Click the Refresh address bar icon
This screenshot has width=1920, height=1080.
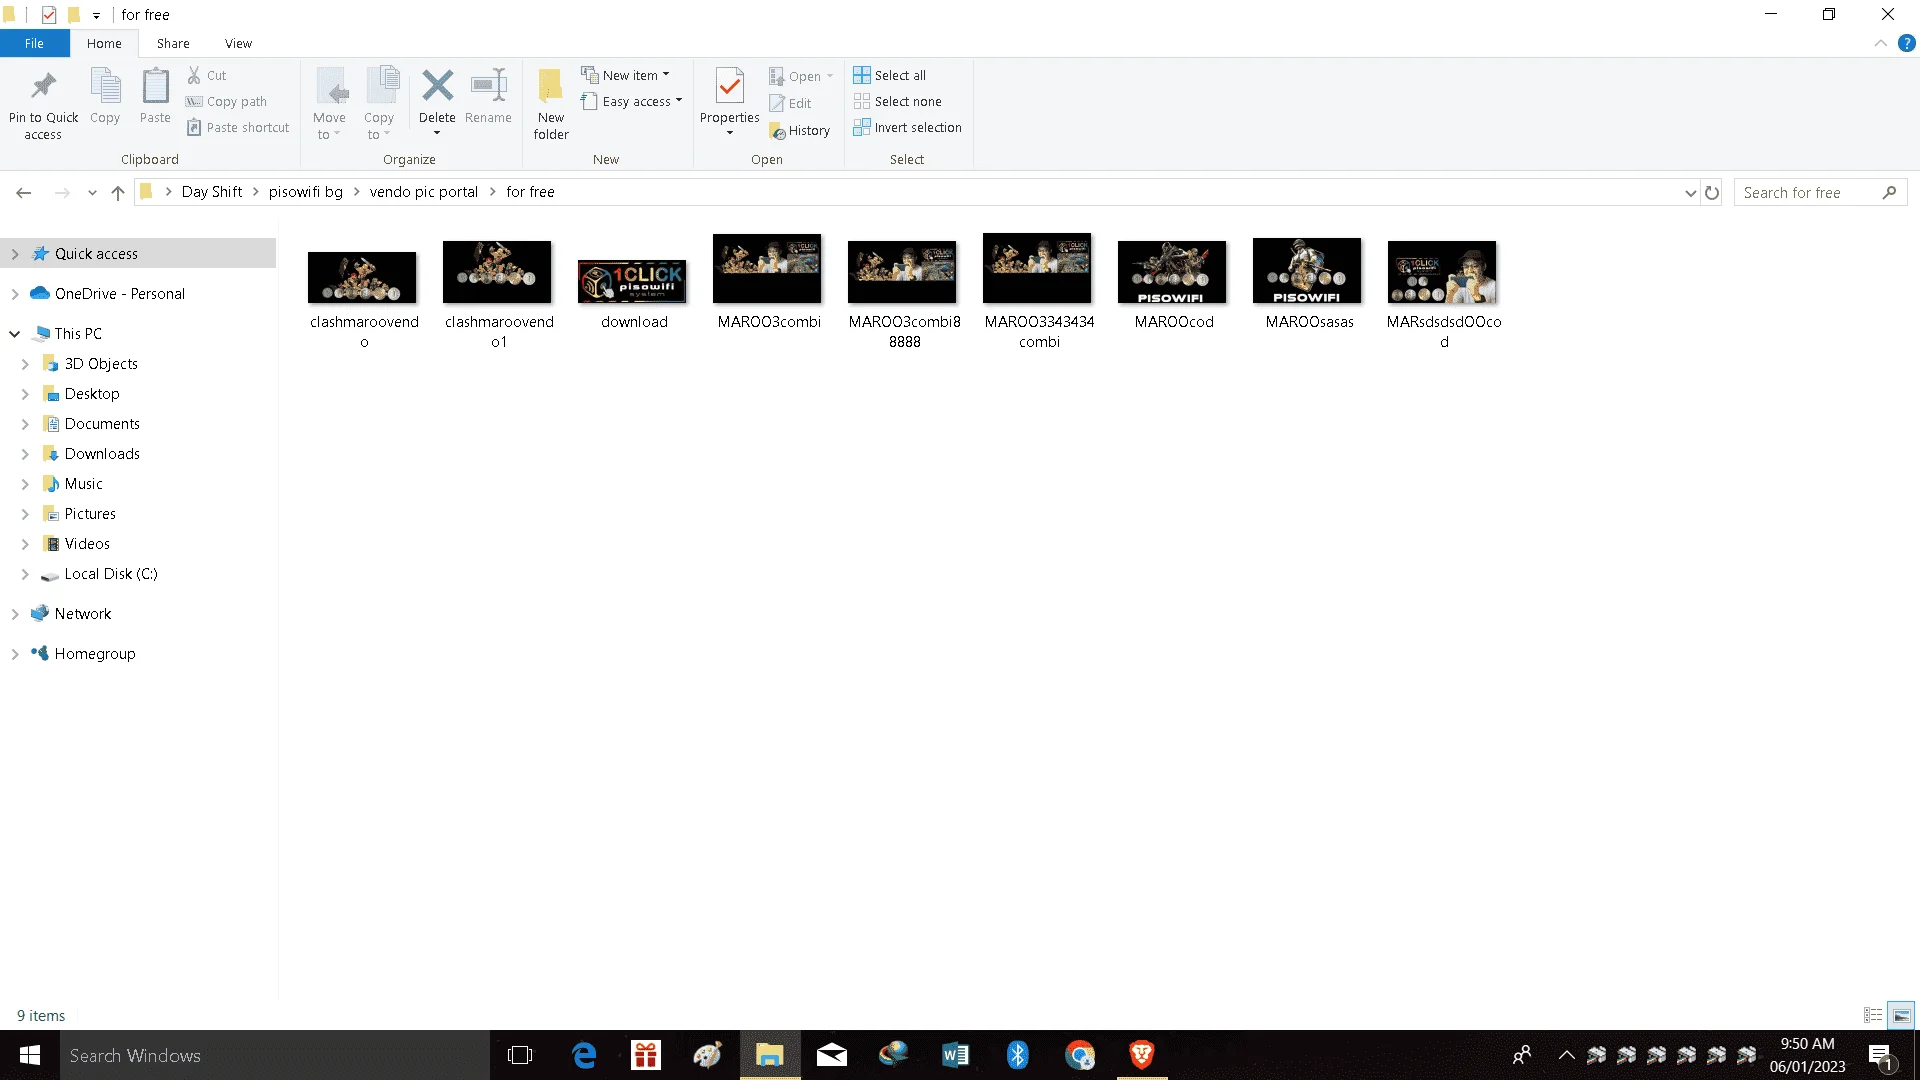[1712, 192]
